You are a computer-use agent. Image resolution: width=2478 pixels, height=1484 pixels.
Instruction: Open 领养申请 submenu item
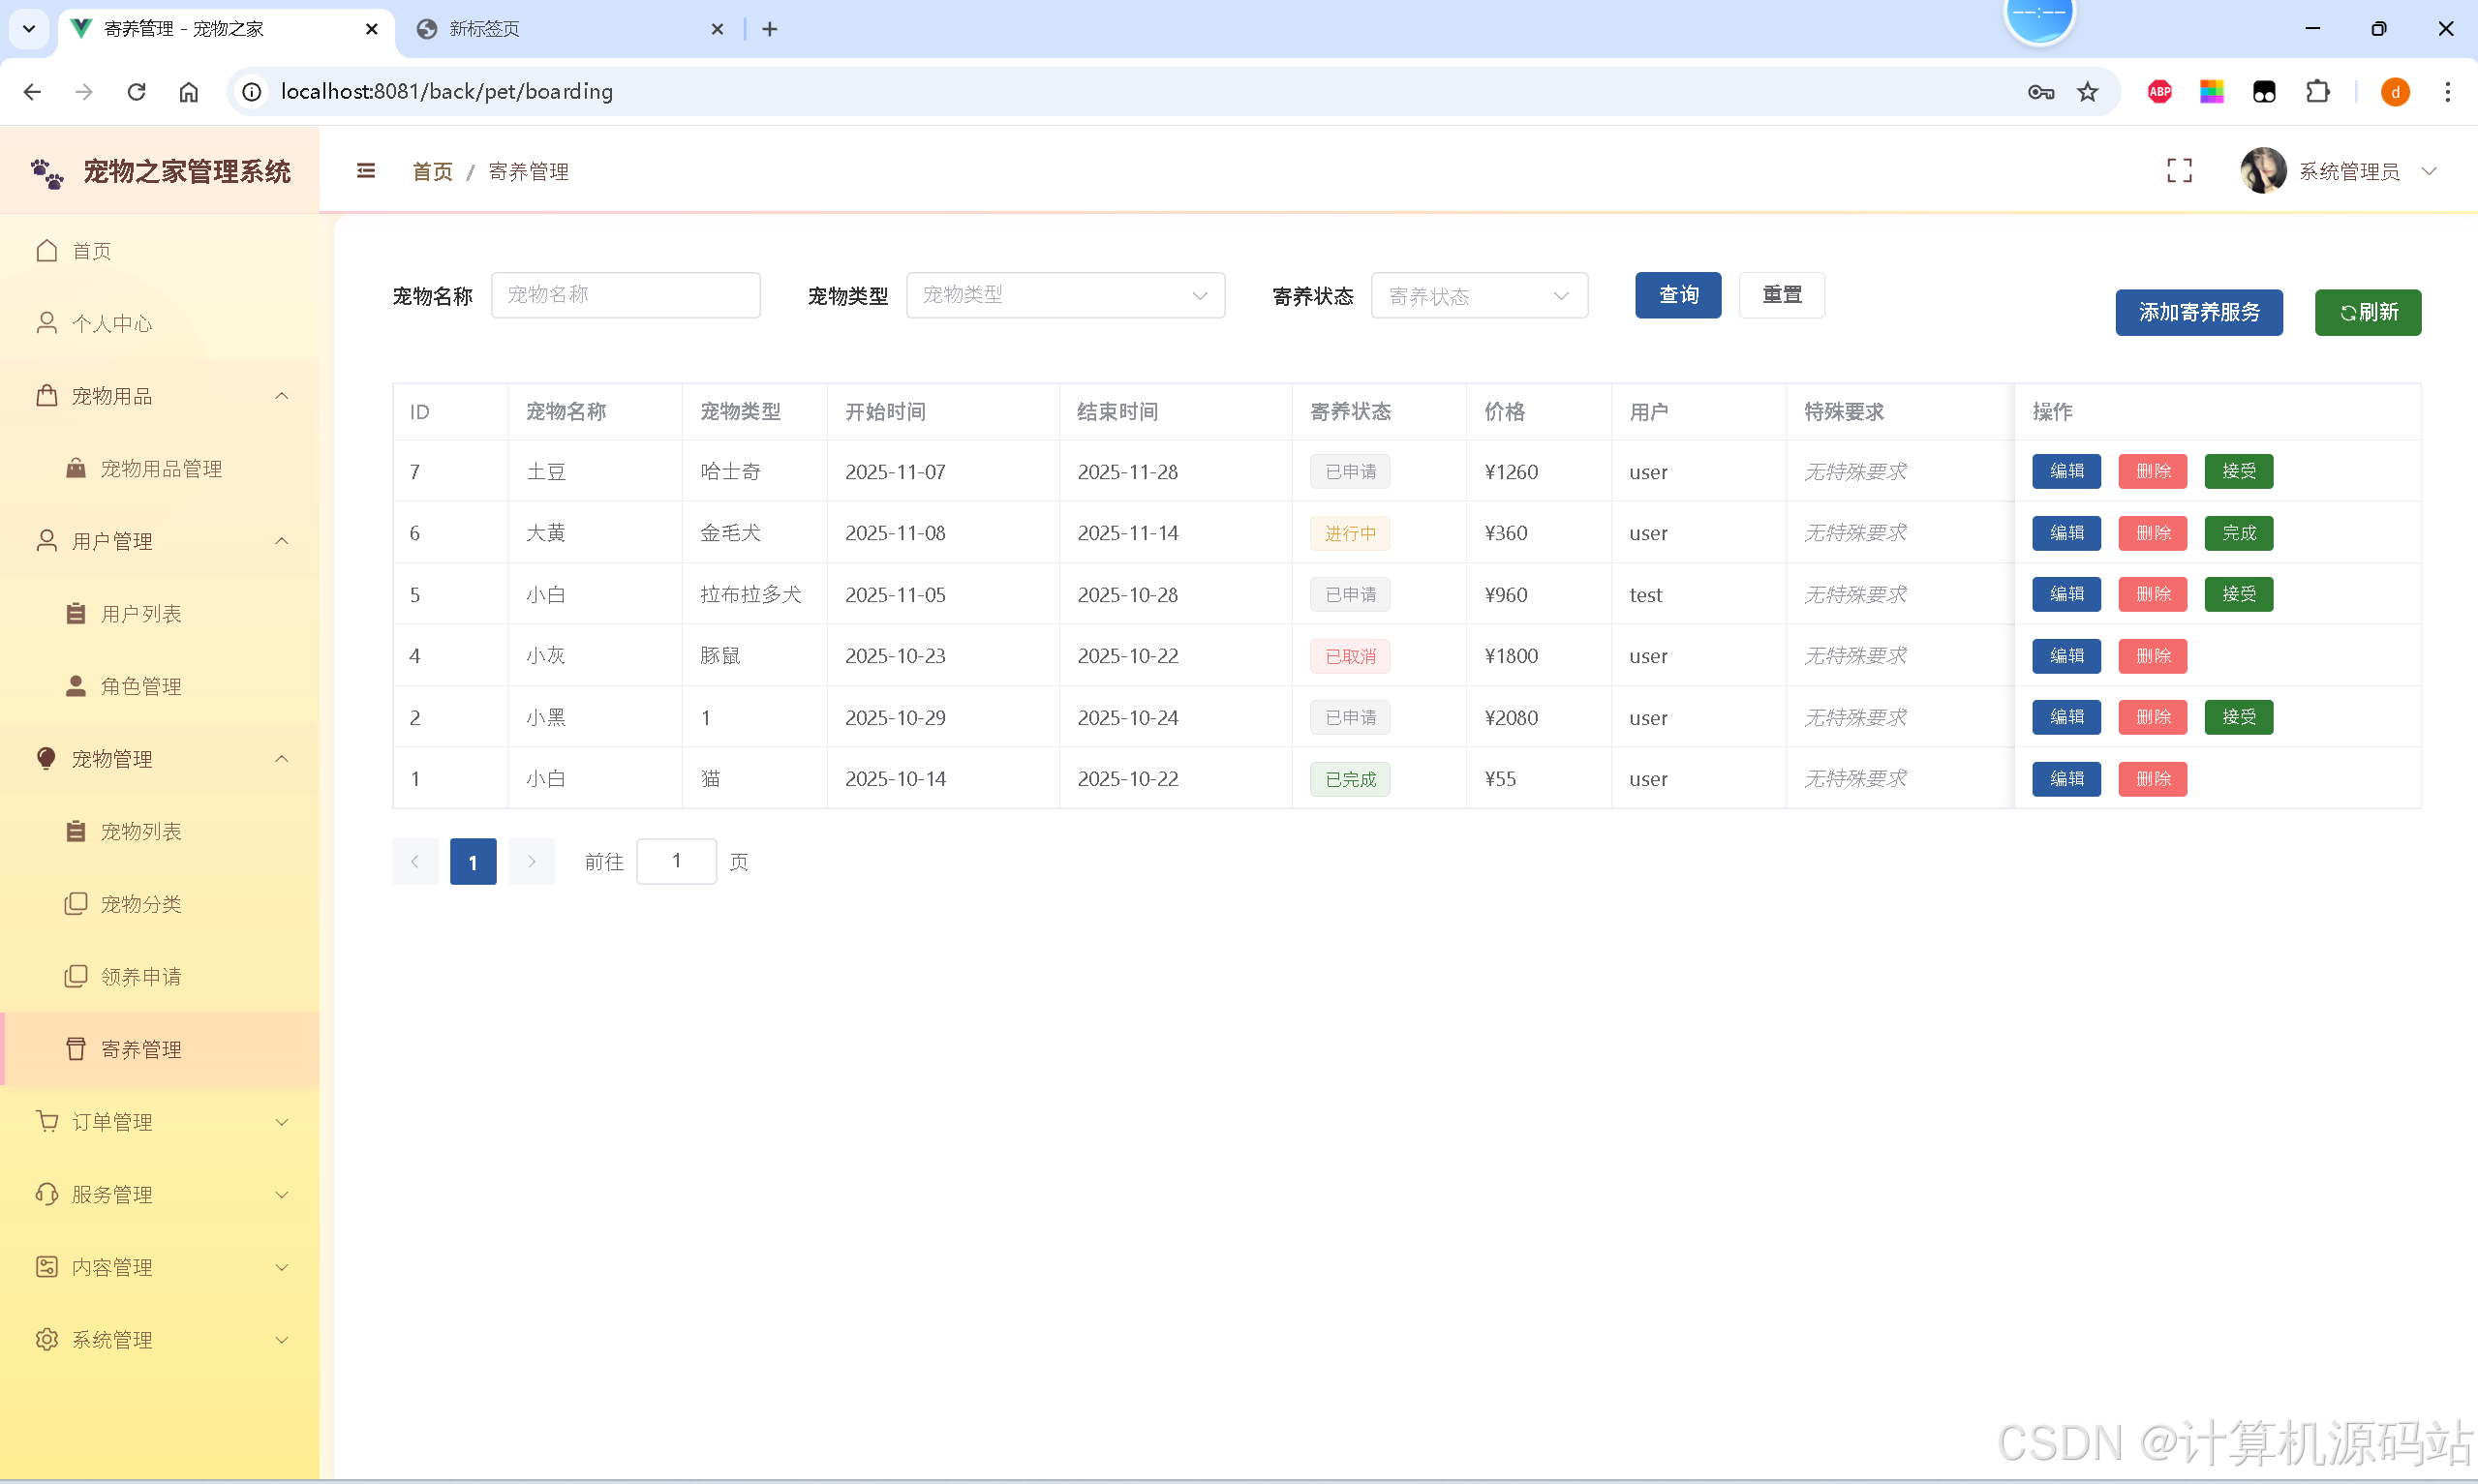coord(160,976)
